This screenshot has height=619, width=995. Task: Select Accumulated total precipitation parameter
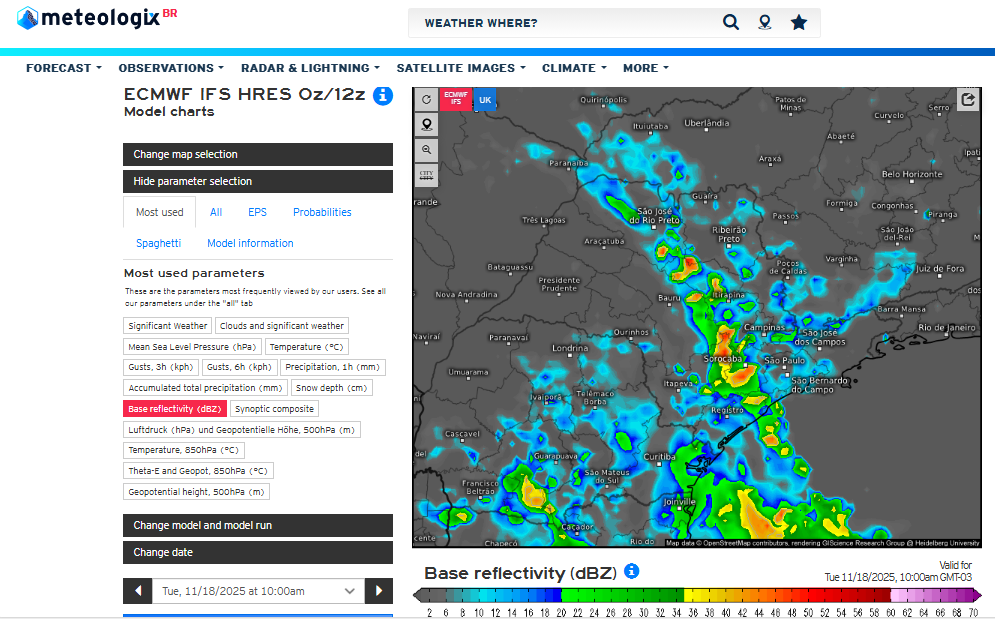pyautogui.click(x=205, y=388)
